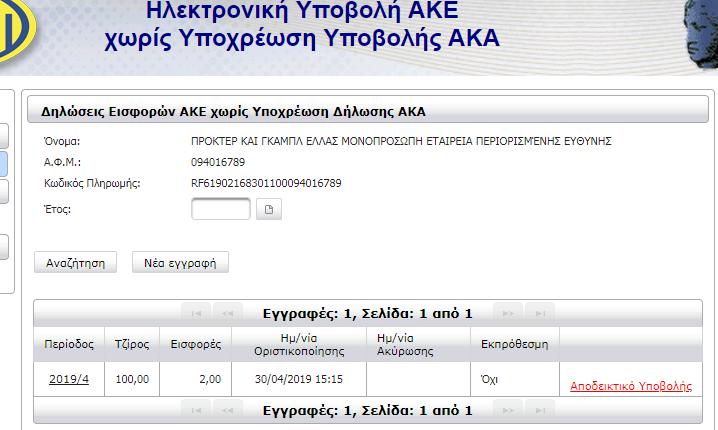Click the Όνομα label
Viewport: 718px width, 430px height.
[62, 141]
